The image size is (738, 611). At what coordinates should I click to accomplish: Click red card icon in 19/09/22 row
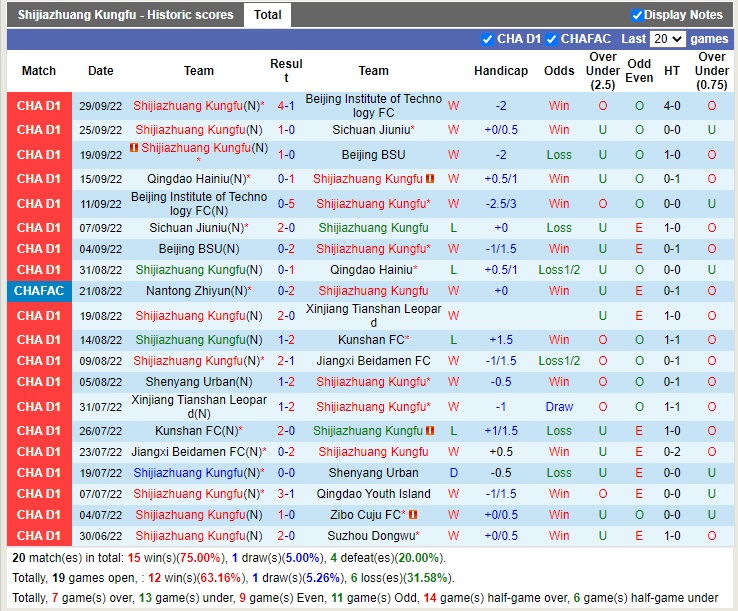pyautogui.click(x=134, y=148)
